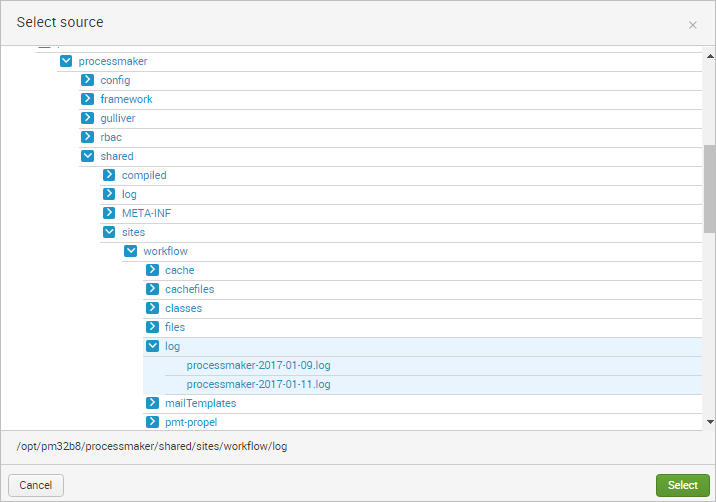This screenshot has width=716, height=502.
Task: Expand the META-INF folder arrow
Action: [x=109, y=213]
